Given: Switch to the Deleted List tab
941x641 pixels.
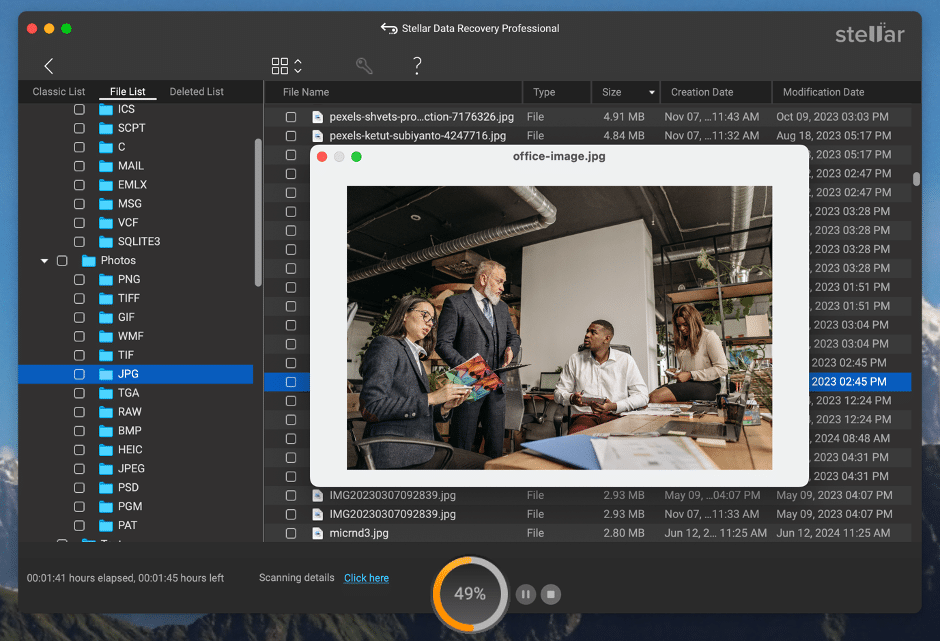Looking at the screenshot, I should pyautogui.click(x=196, y=92).
